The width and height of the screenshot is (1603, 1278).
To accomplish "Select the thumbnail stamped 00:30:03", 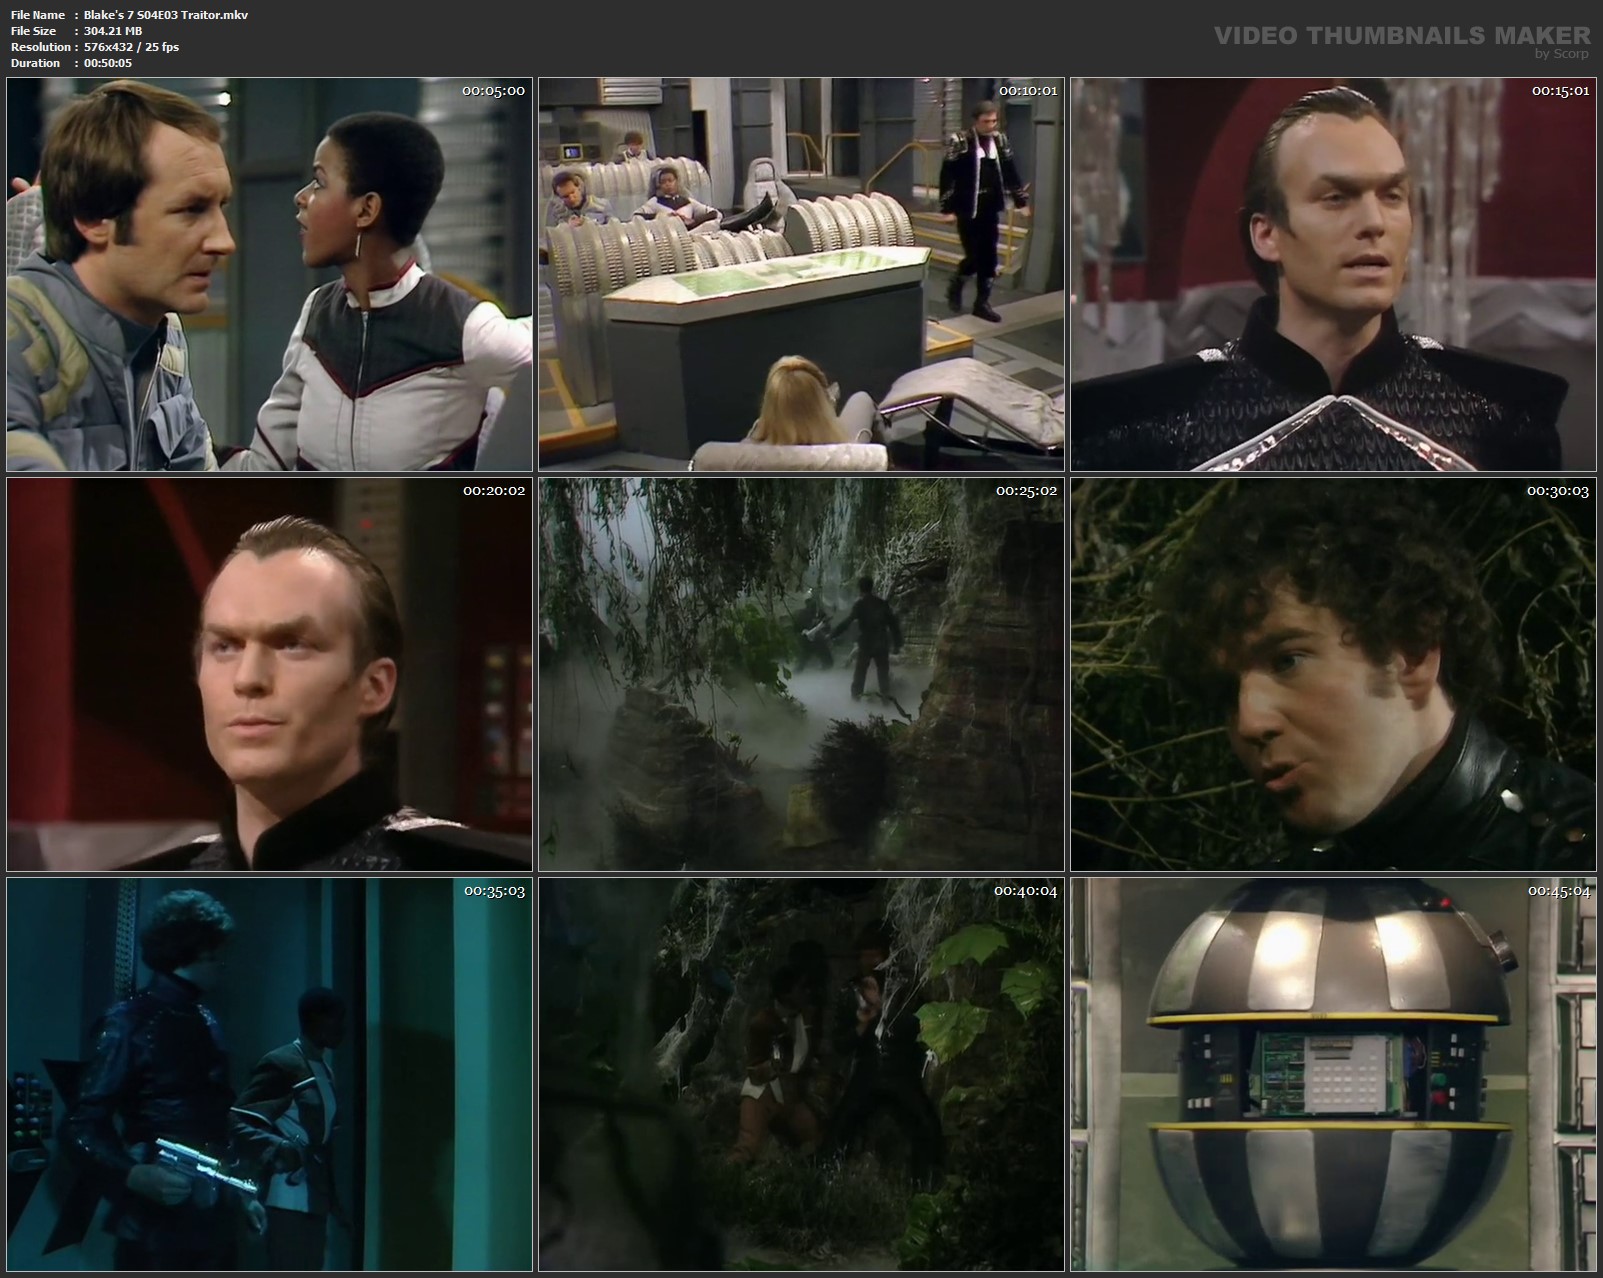I will pos(1333,674).
